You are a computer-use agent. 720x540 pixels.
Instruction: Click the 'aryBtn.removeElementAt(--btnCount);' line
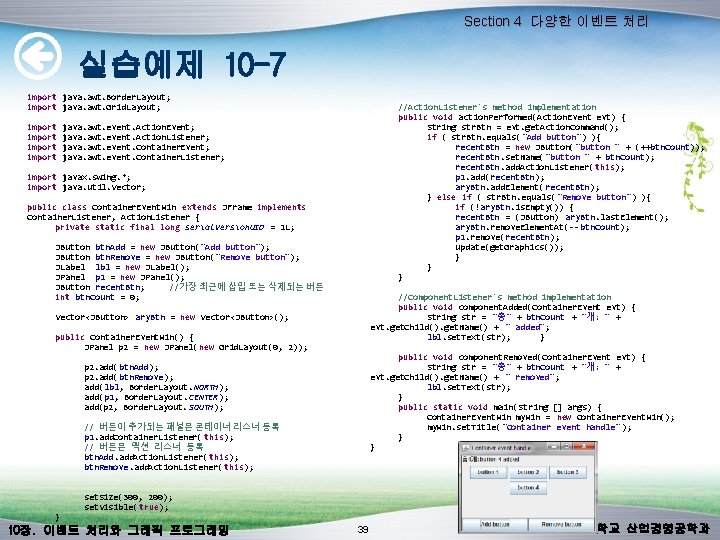click(x=542, y=227)
